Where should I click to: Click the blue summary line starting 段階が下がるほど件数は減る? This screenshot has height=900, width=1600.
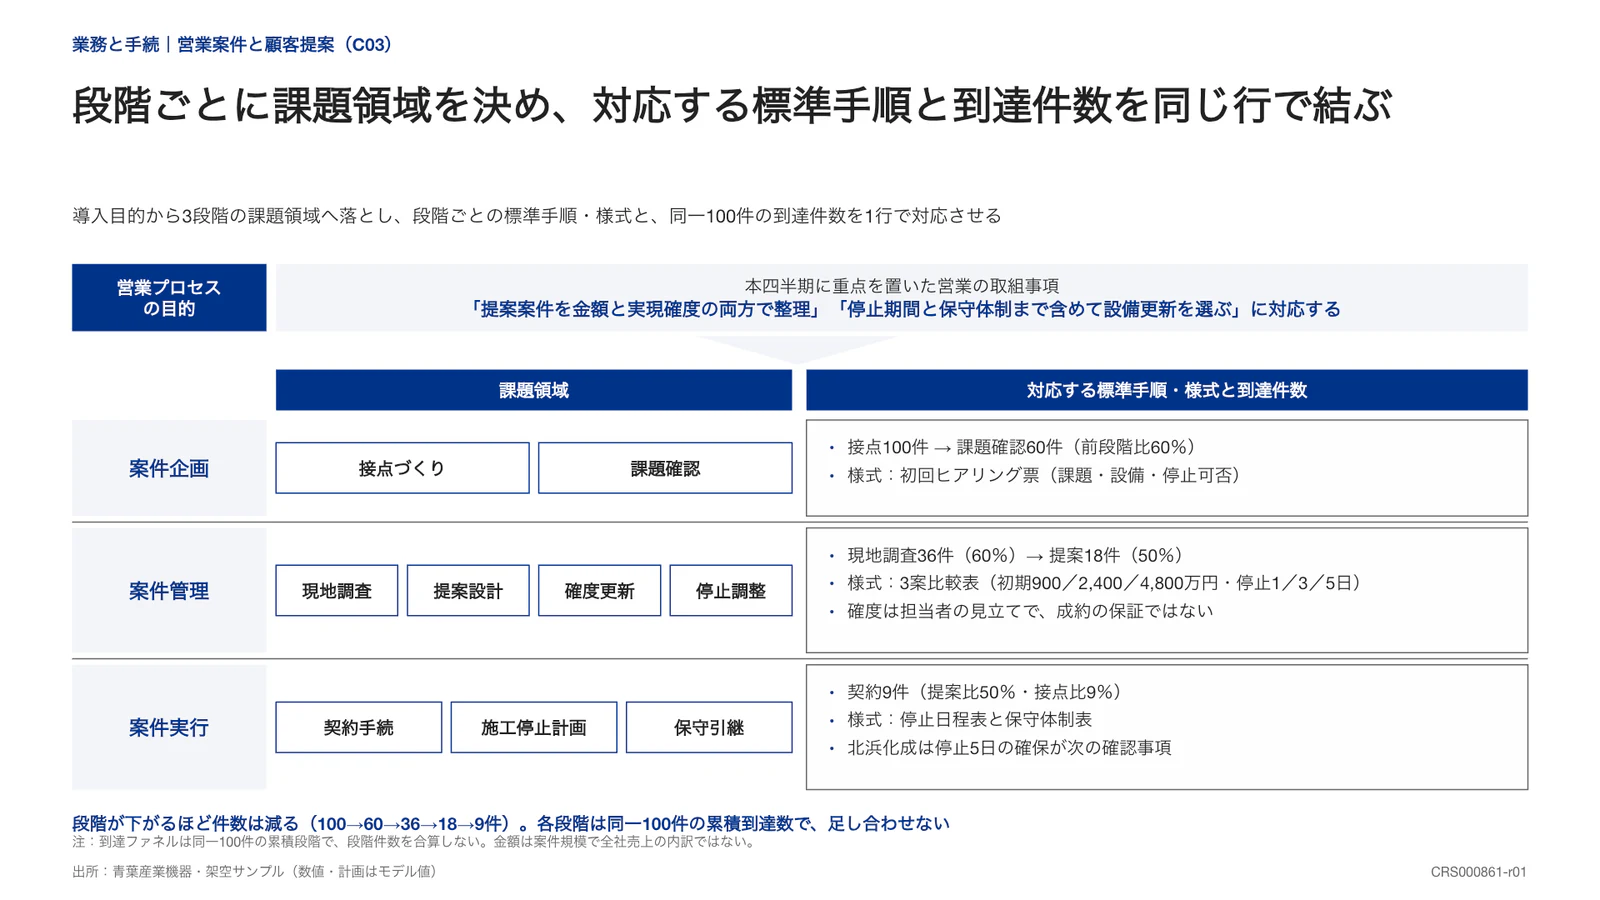pyautogui.click(x=511, y=824)
